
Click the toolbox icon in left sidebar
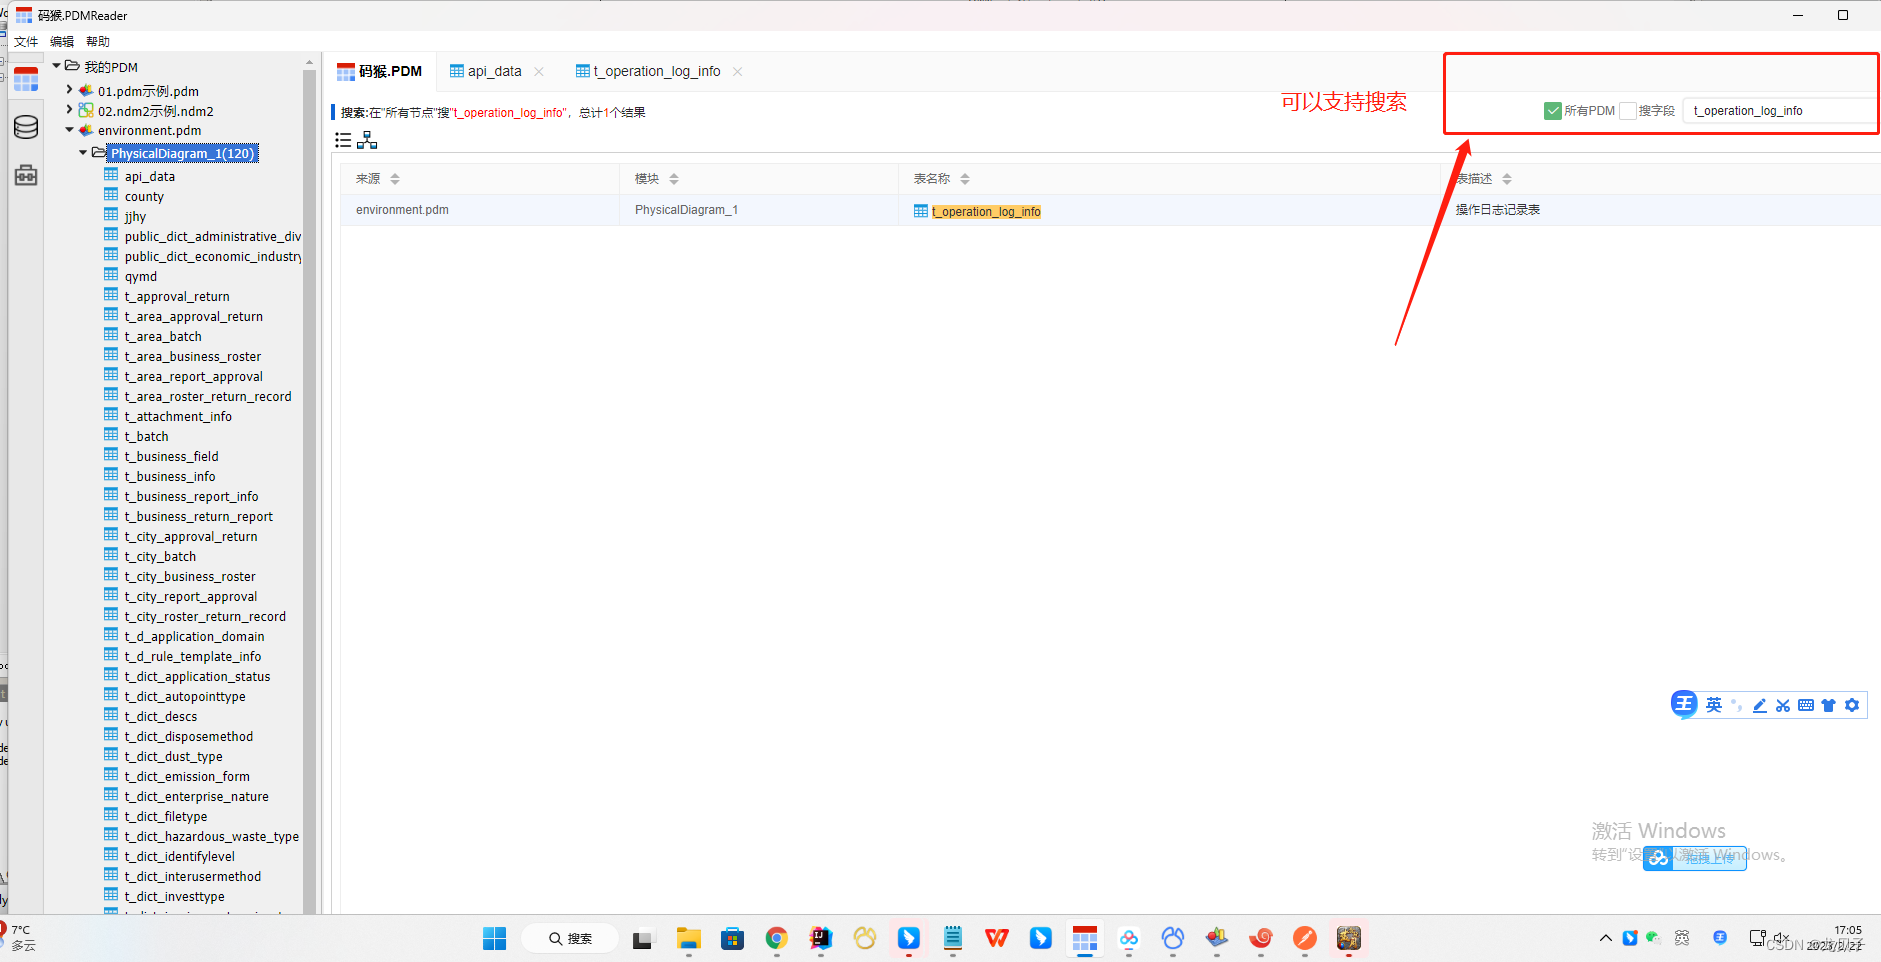(x=25, y=174)
